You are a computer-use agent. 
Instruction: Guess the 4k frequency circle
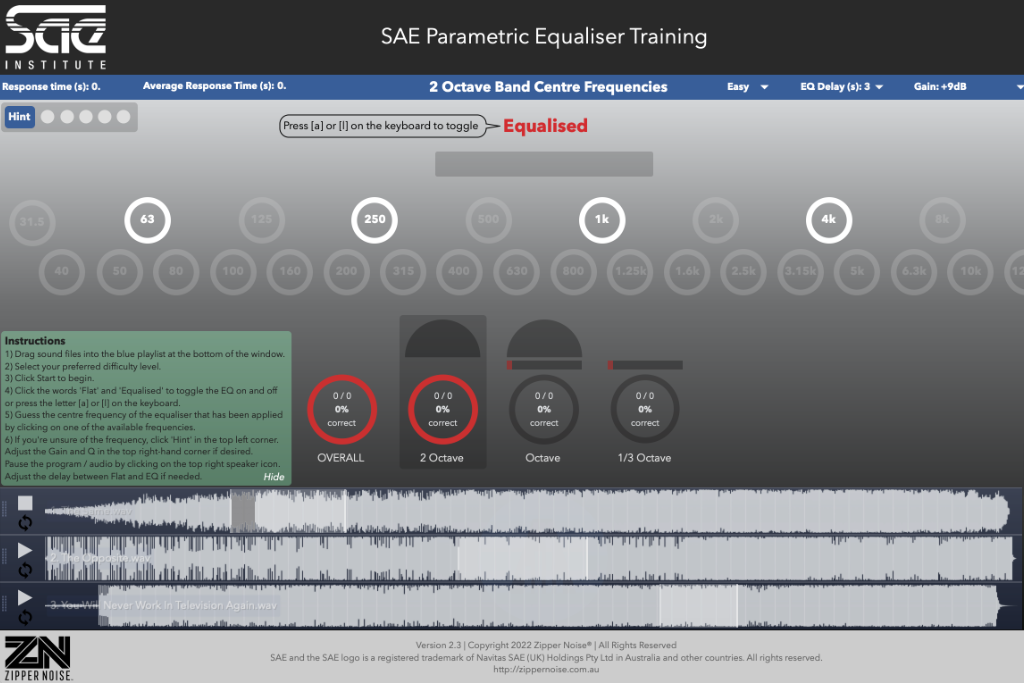point(829,220)
